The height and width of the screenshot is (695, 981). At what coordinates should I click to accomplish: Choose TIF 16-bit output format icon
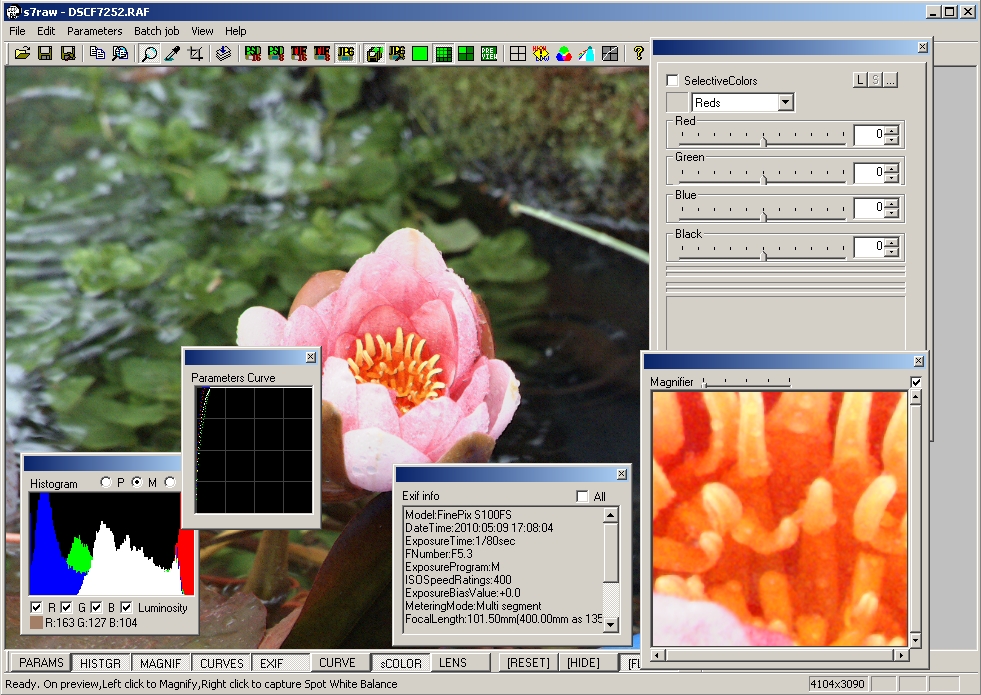click(x=299, y=54)
